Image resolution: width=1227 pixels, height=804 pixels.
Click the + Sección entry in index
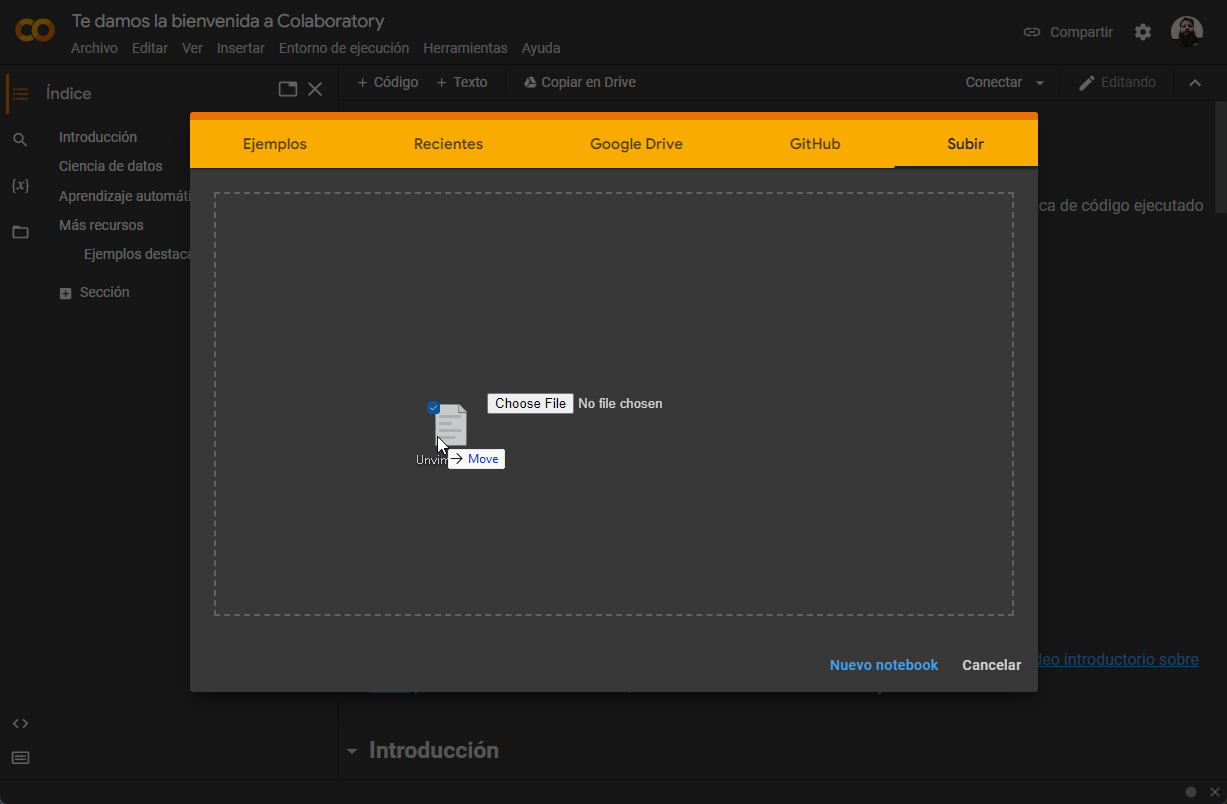[x=95, y=293]
